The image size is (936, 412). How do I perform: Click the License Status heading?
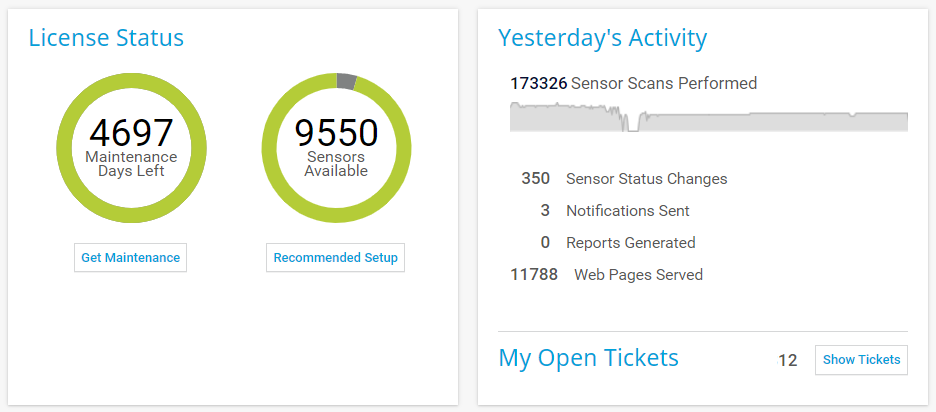(106, 38)
